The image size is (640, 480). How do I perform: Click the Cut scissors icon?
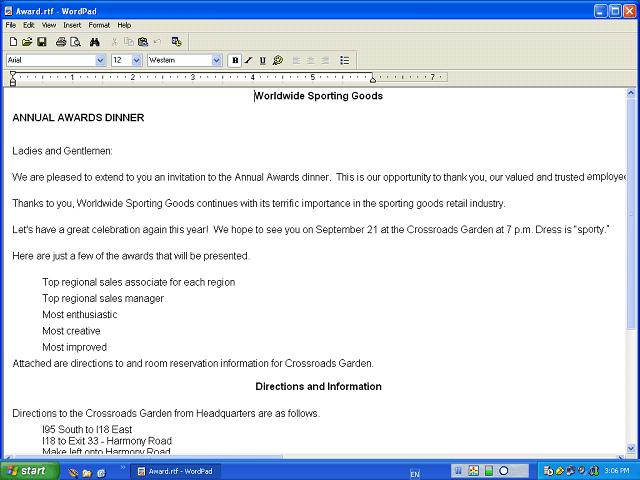click(x=115, y=42)
